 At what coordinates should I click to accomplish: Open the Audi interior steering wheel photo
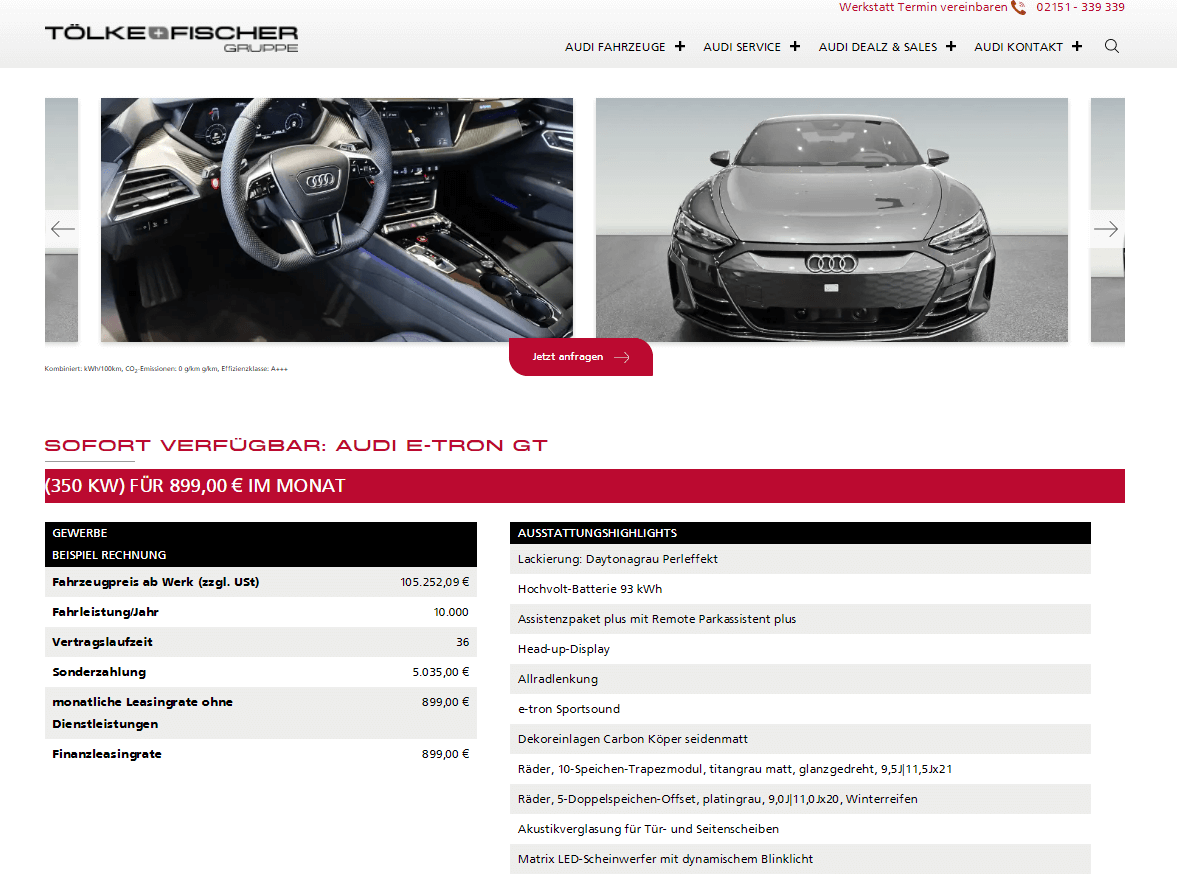tap(336, 220)
